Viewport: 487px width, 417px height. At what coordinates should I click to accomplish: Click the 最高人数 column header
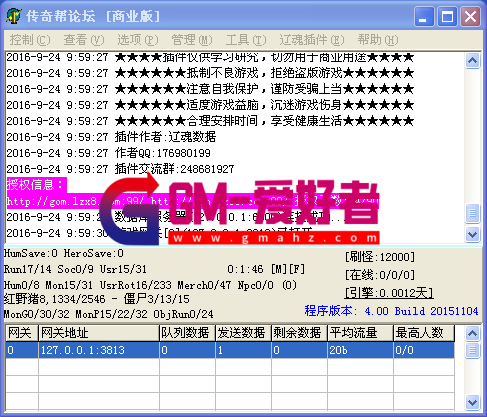424,333
